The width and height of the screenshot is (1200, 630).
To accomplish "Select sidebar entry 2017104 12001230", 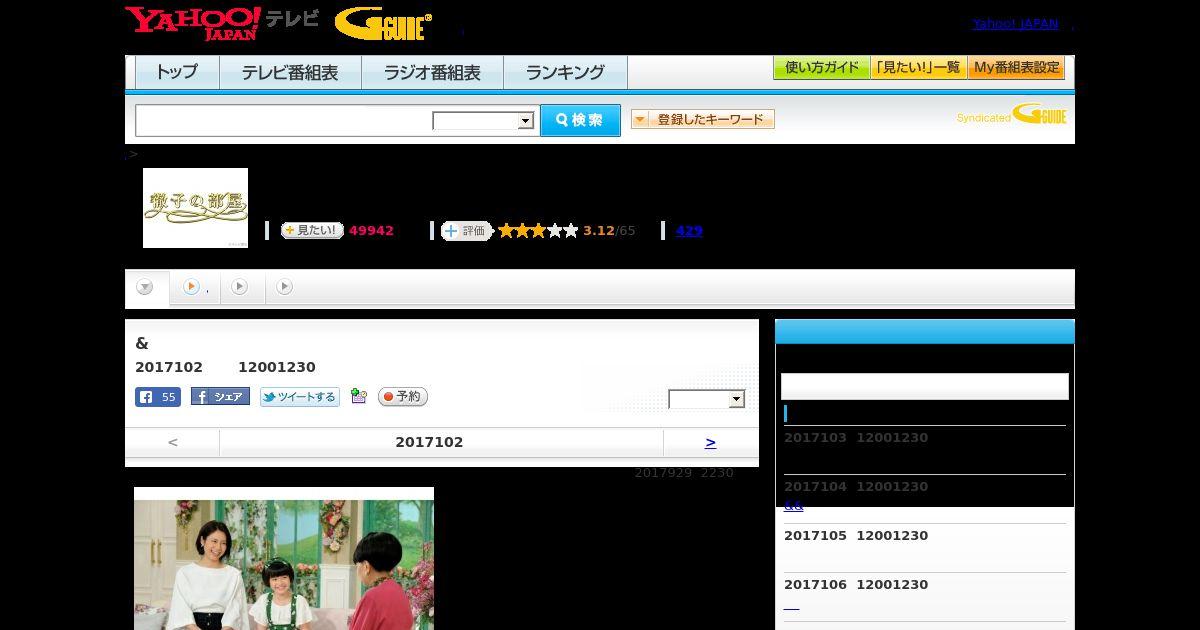I will [x=856, y=487].
